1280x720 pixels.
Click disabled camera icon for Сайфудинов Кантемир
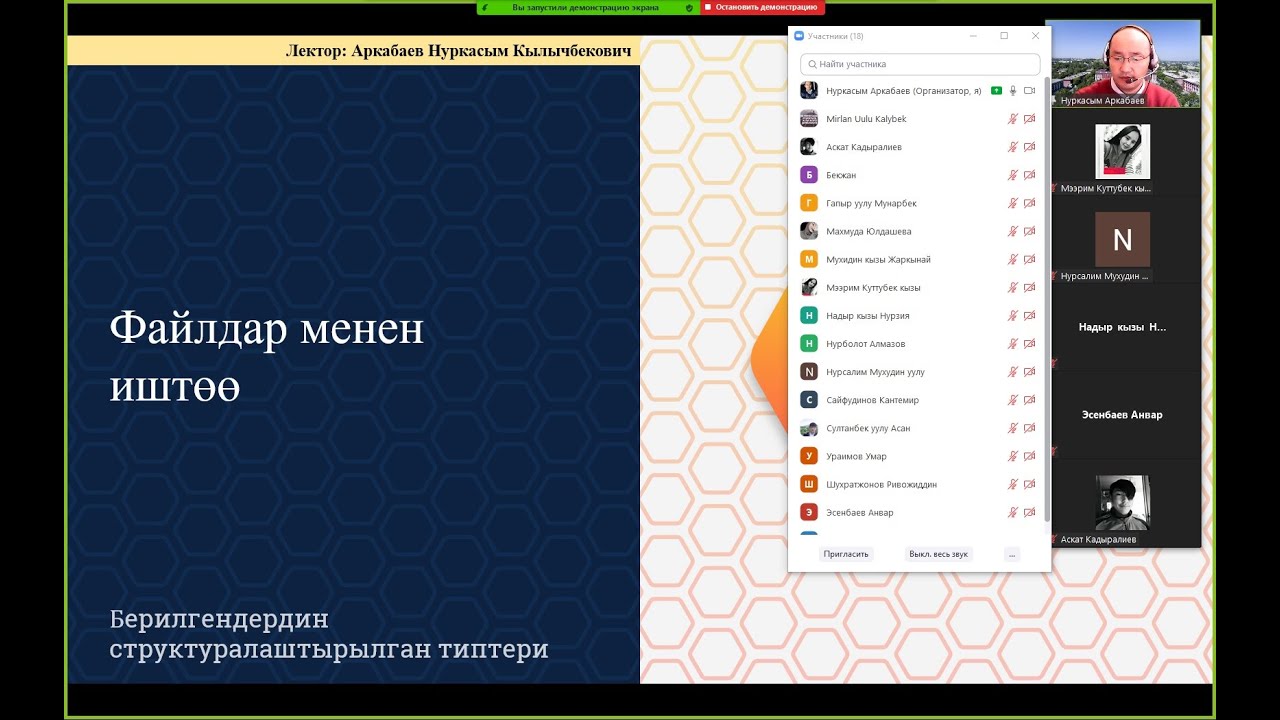1029,399
